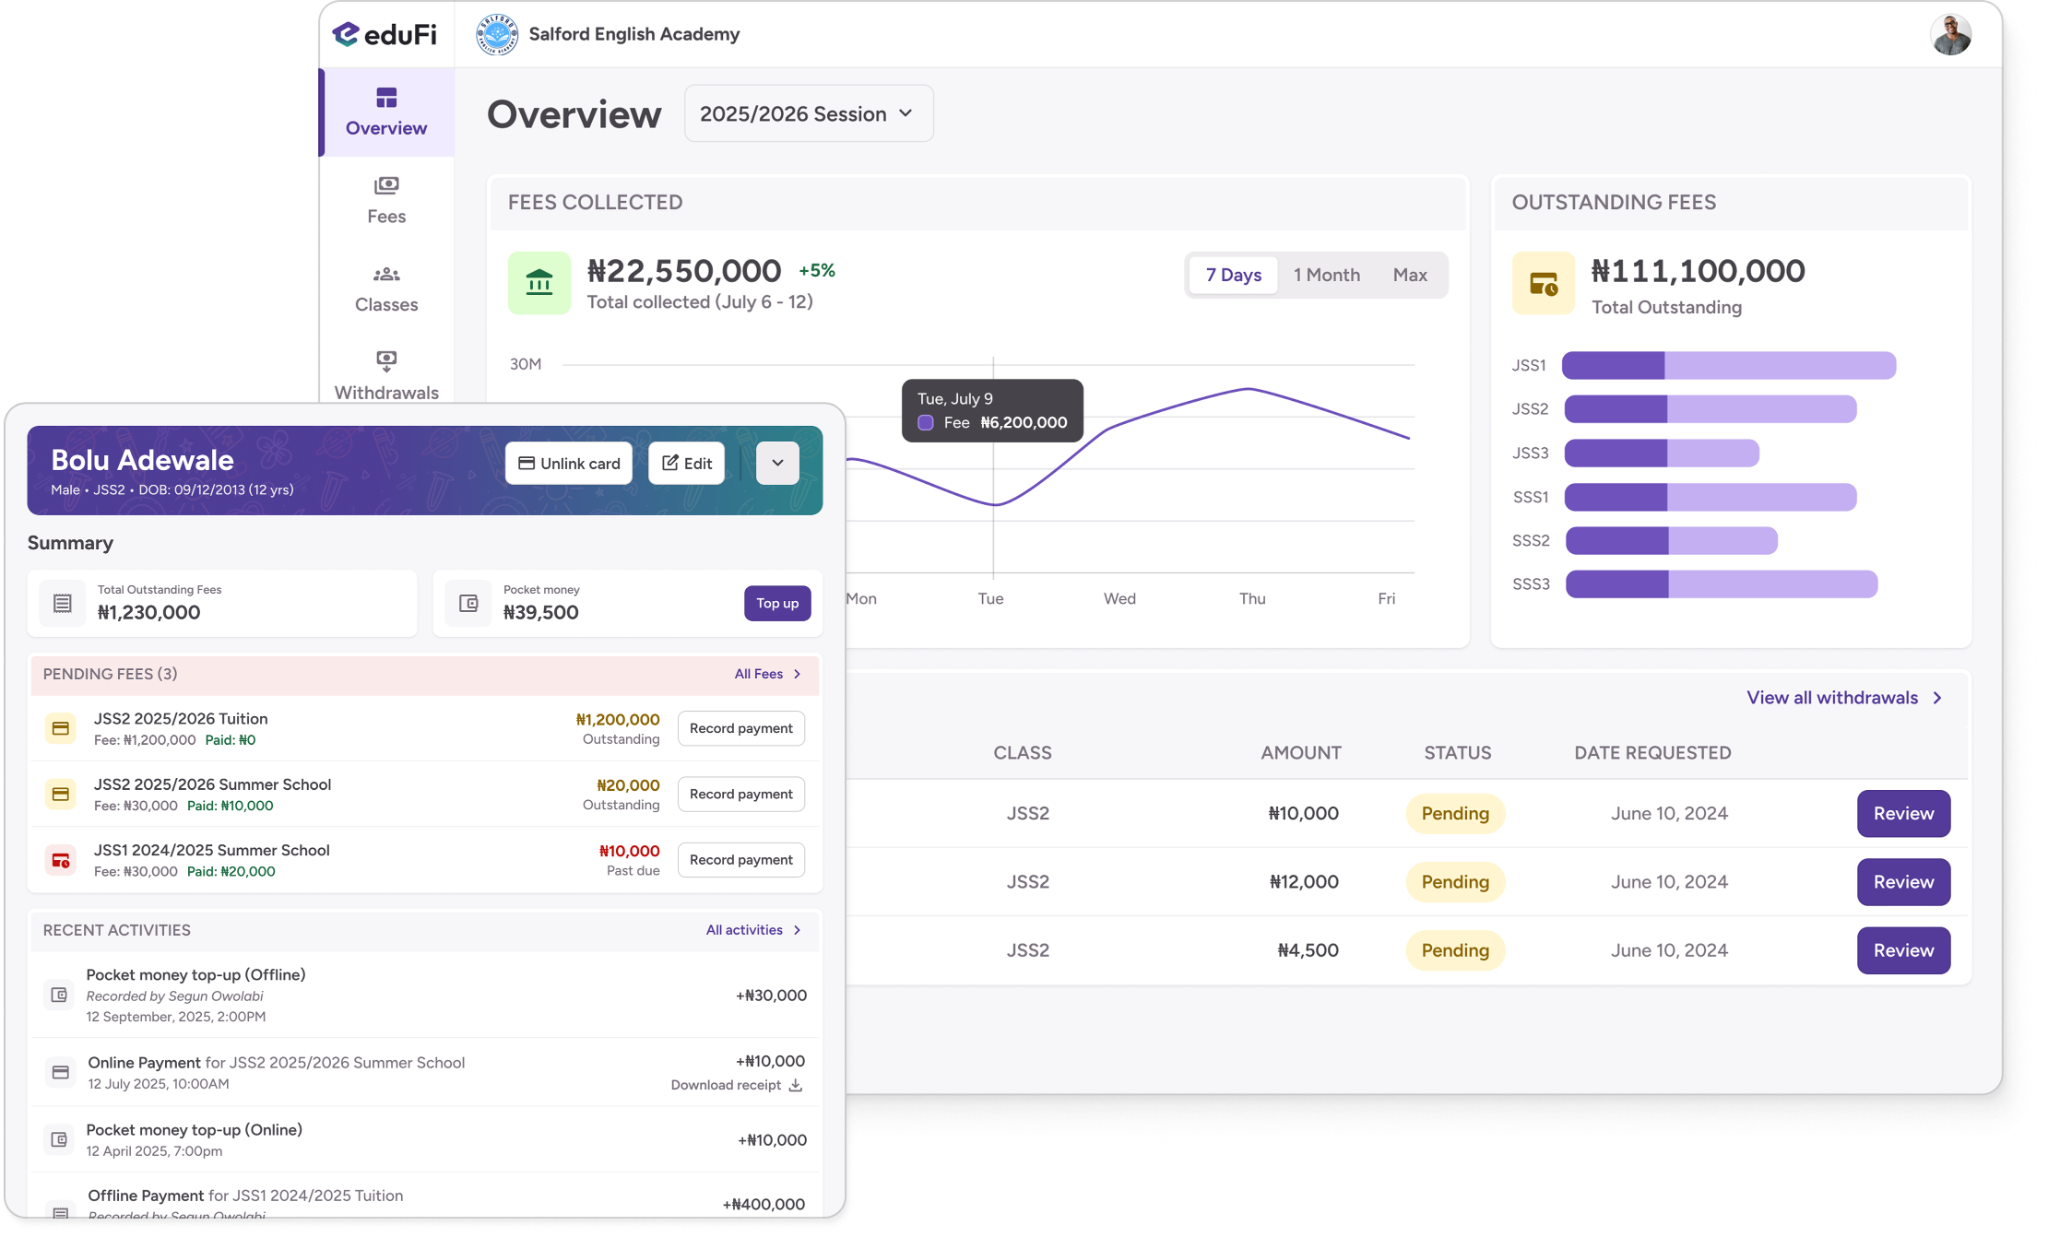The height and width of the screenshot is (1233, 2048).
Task: Click the chevron next to All Fees
Action: 797,674
